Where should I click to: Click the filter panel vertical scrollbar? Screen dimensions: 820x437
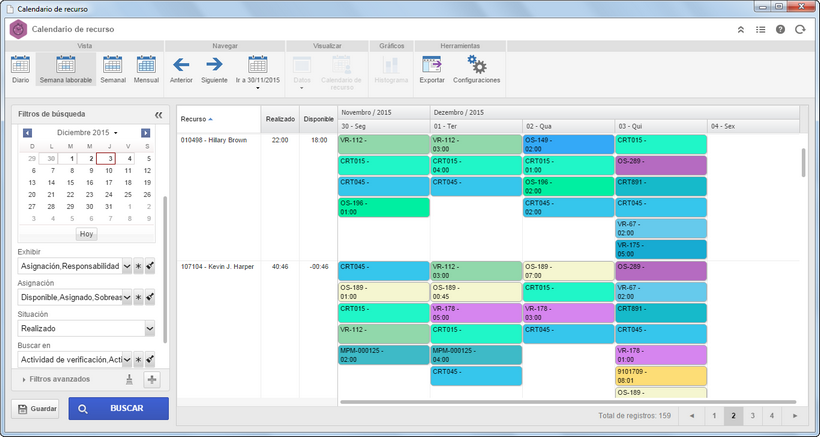click(x=165, y=269)
